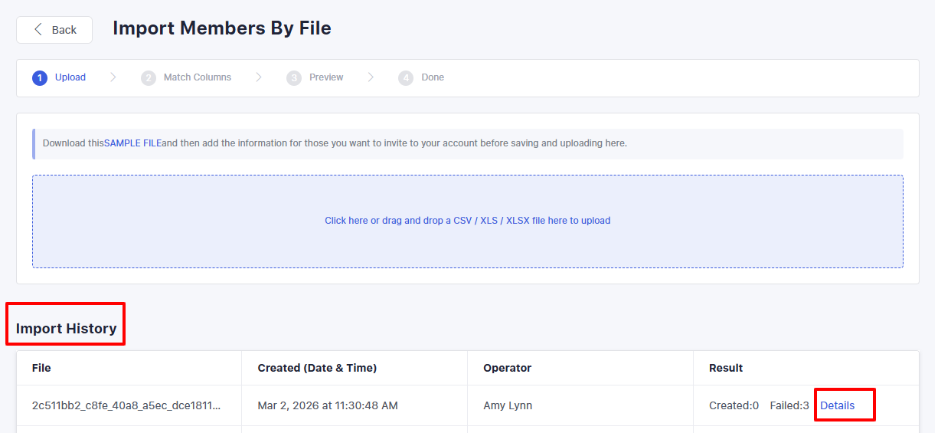
Task: Go to the Match Columns step label
Action: pyautogui.click(x=197, y=78)
